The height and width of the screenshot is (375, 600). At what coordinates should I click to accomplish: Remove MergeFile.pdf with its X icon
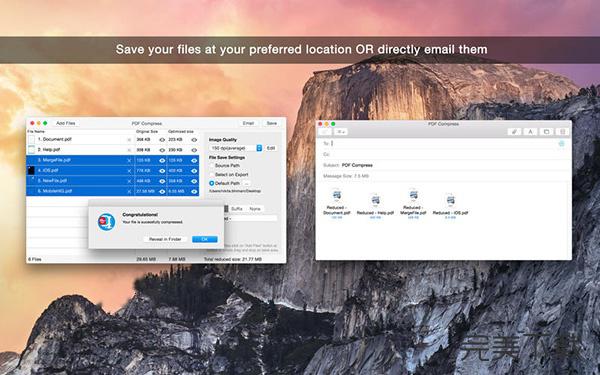pyautogui.click(x=129, y=160)
